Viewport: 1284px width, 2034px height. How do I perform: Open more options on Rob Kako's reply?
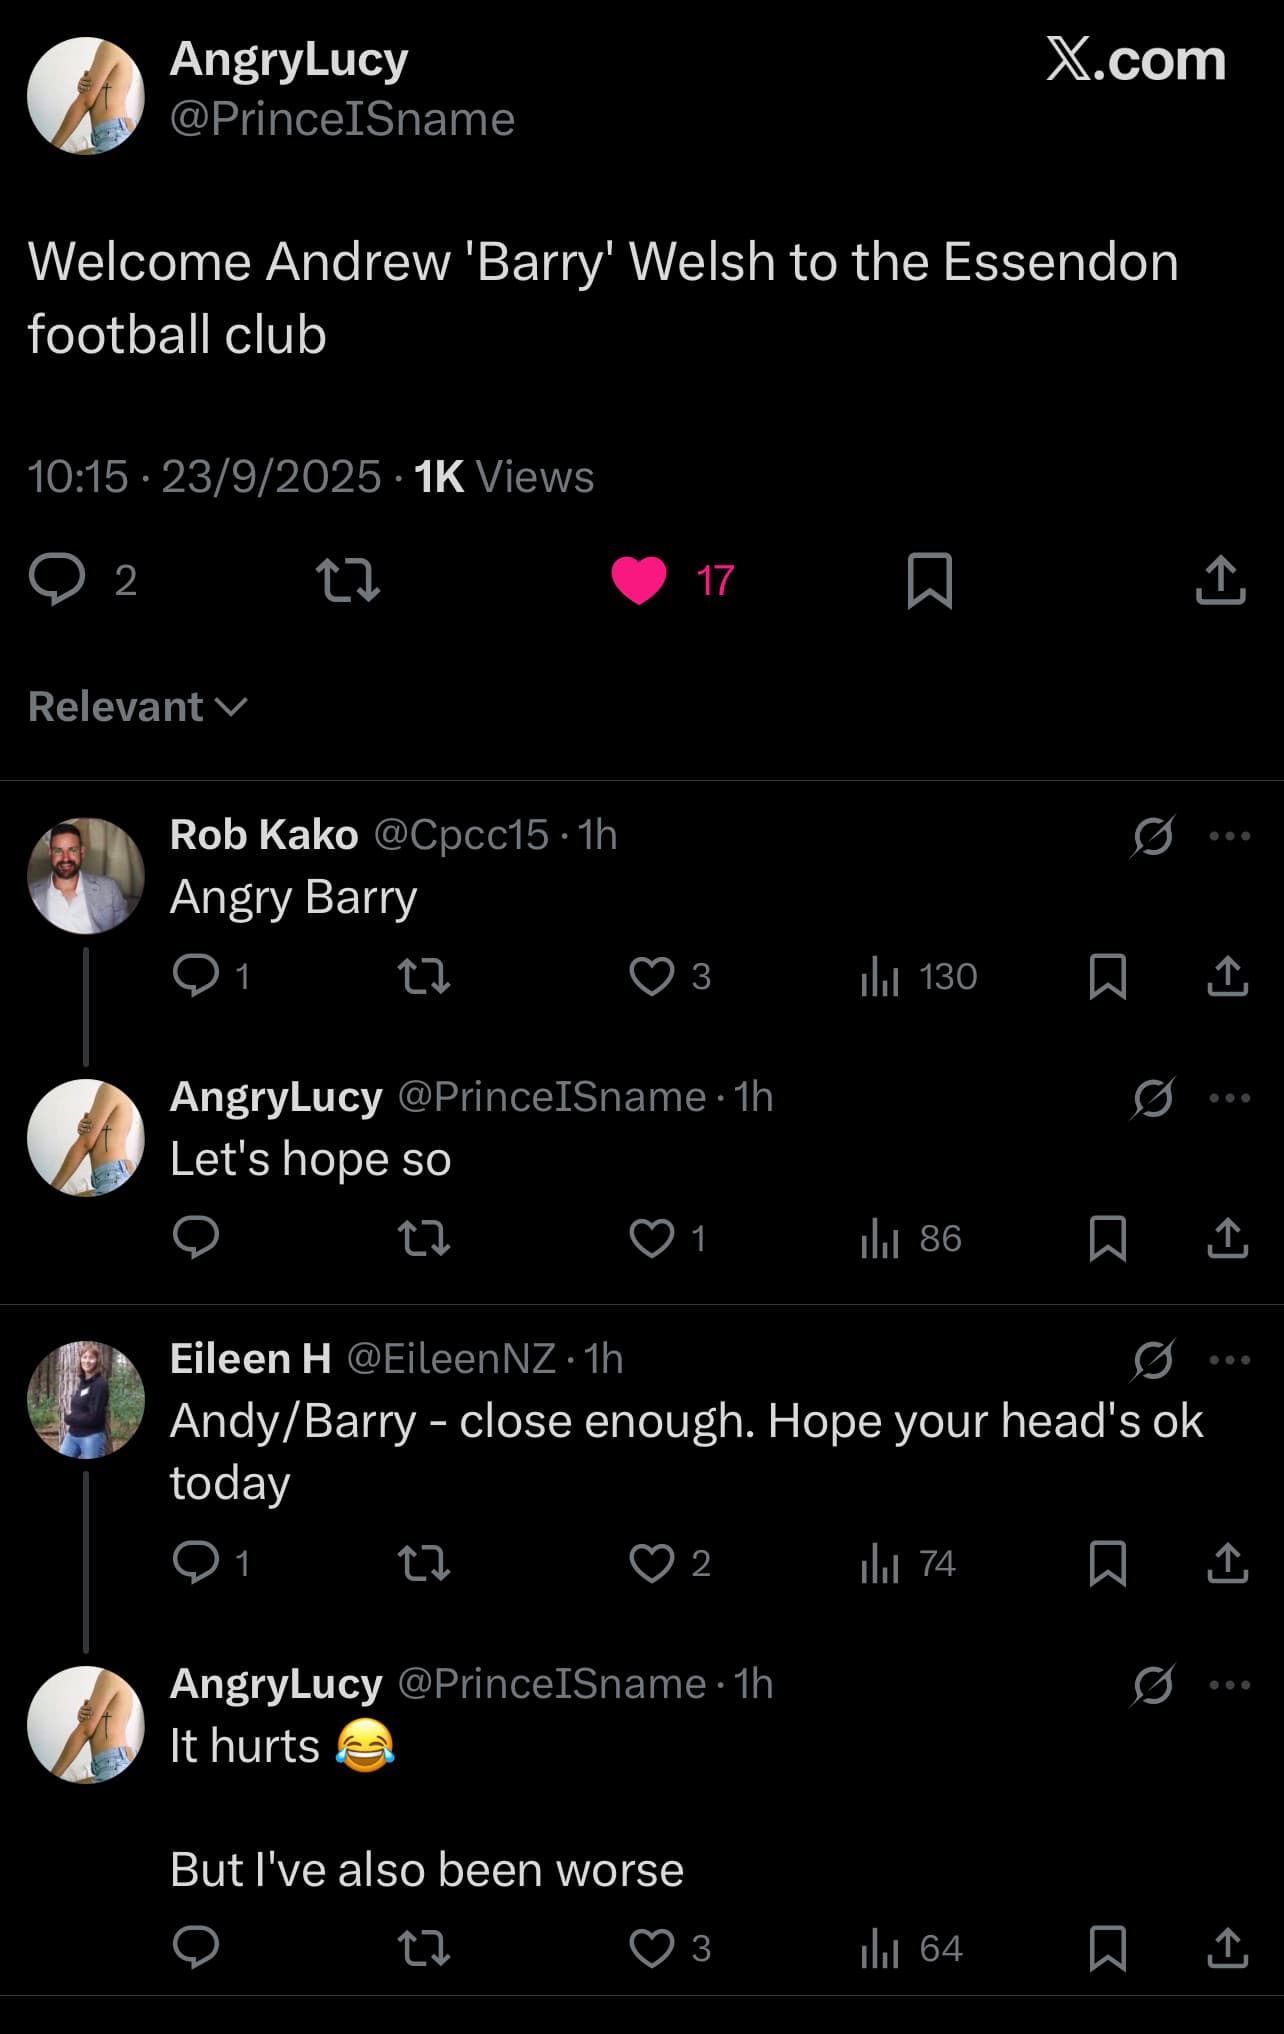click(1229, 836)
